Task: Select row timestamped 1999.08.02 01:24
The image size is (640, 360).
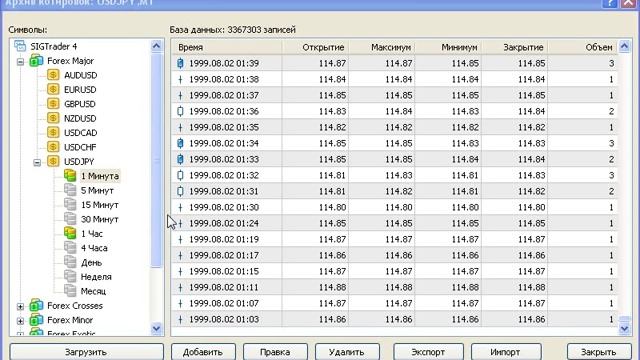Action: coord(394,223)
